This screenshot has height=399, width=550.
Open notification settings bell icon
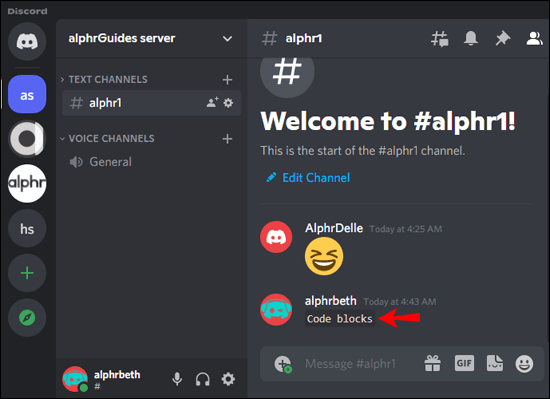coord(471,38)
